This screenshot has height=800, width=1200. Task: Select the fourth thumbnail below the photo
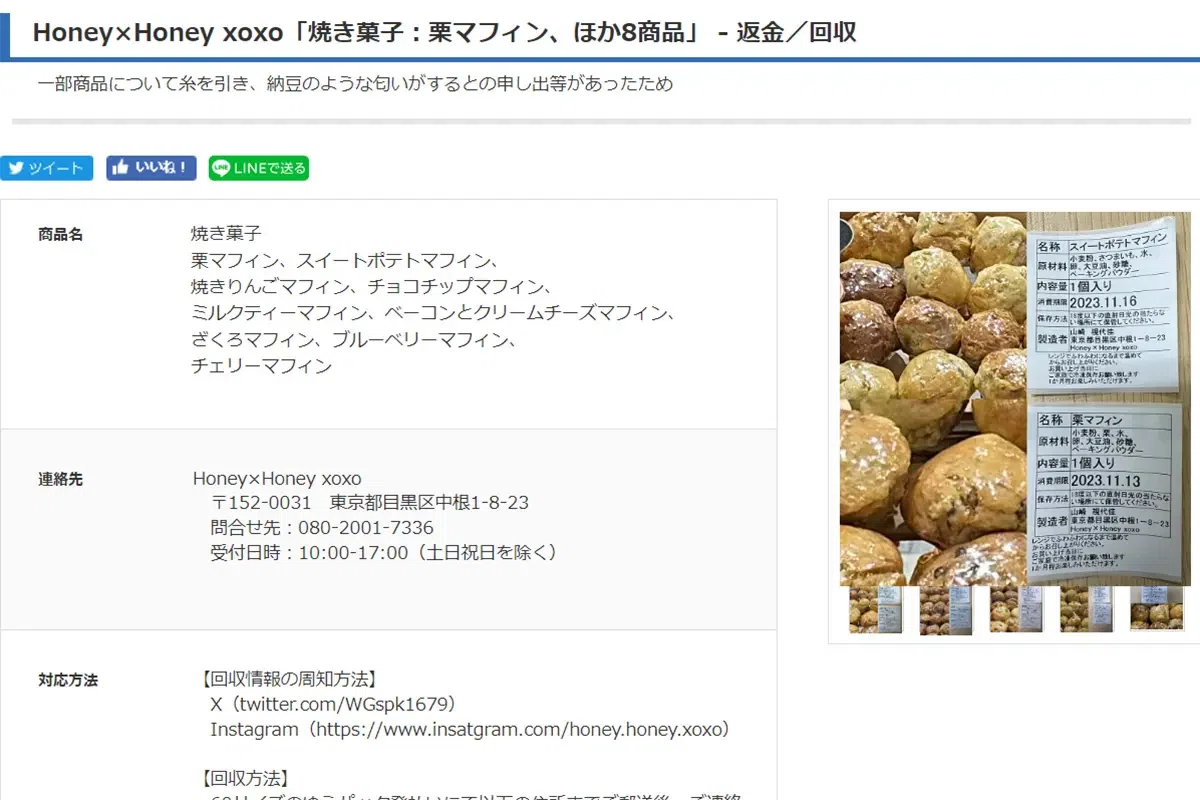click(1086, 609)
